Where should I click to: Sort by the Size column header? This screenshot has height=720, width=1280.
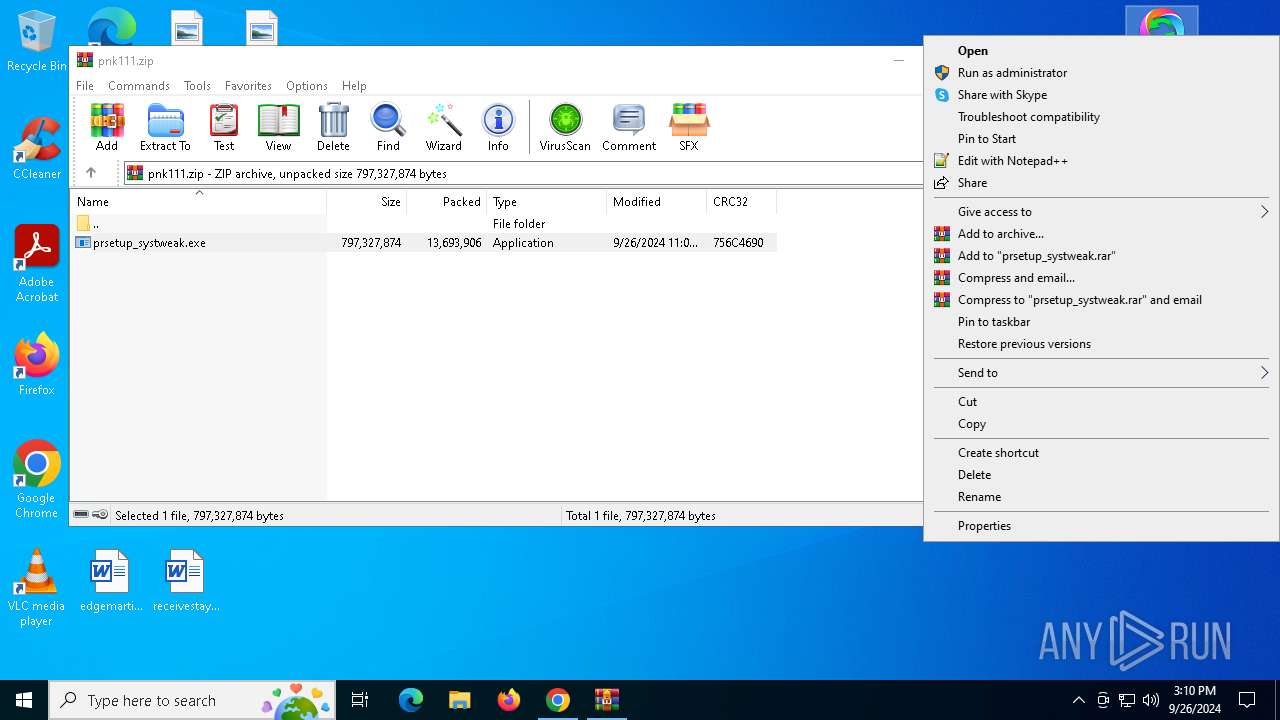[366, 201]
